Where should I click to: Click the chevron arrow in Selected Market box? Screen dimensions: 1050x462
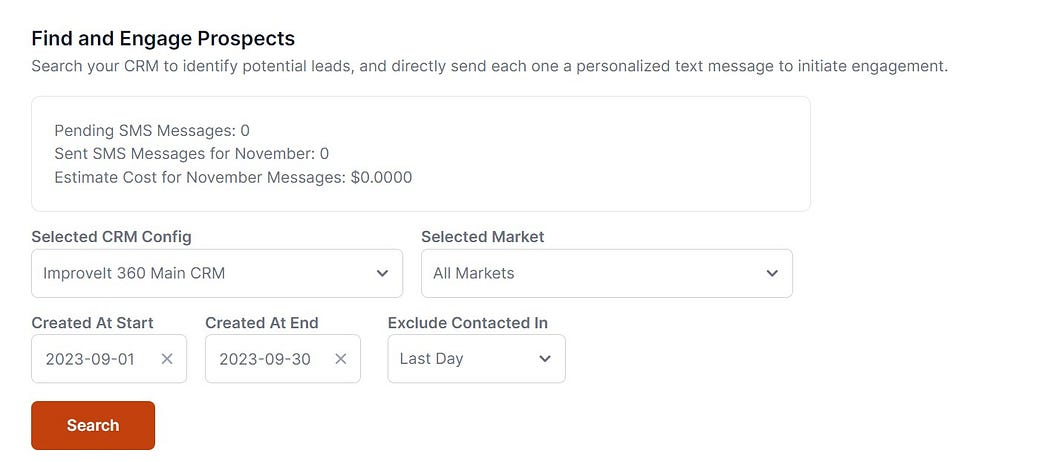[x=772, y=273]
